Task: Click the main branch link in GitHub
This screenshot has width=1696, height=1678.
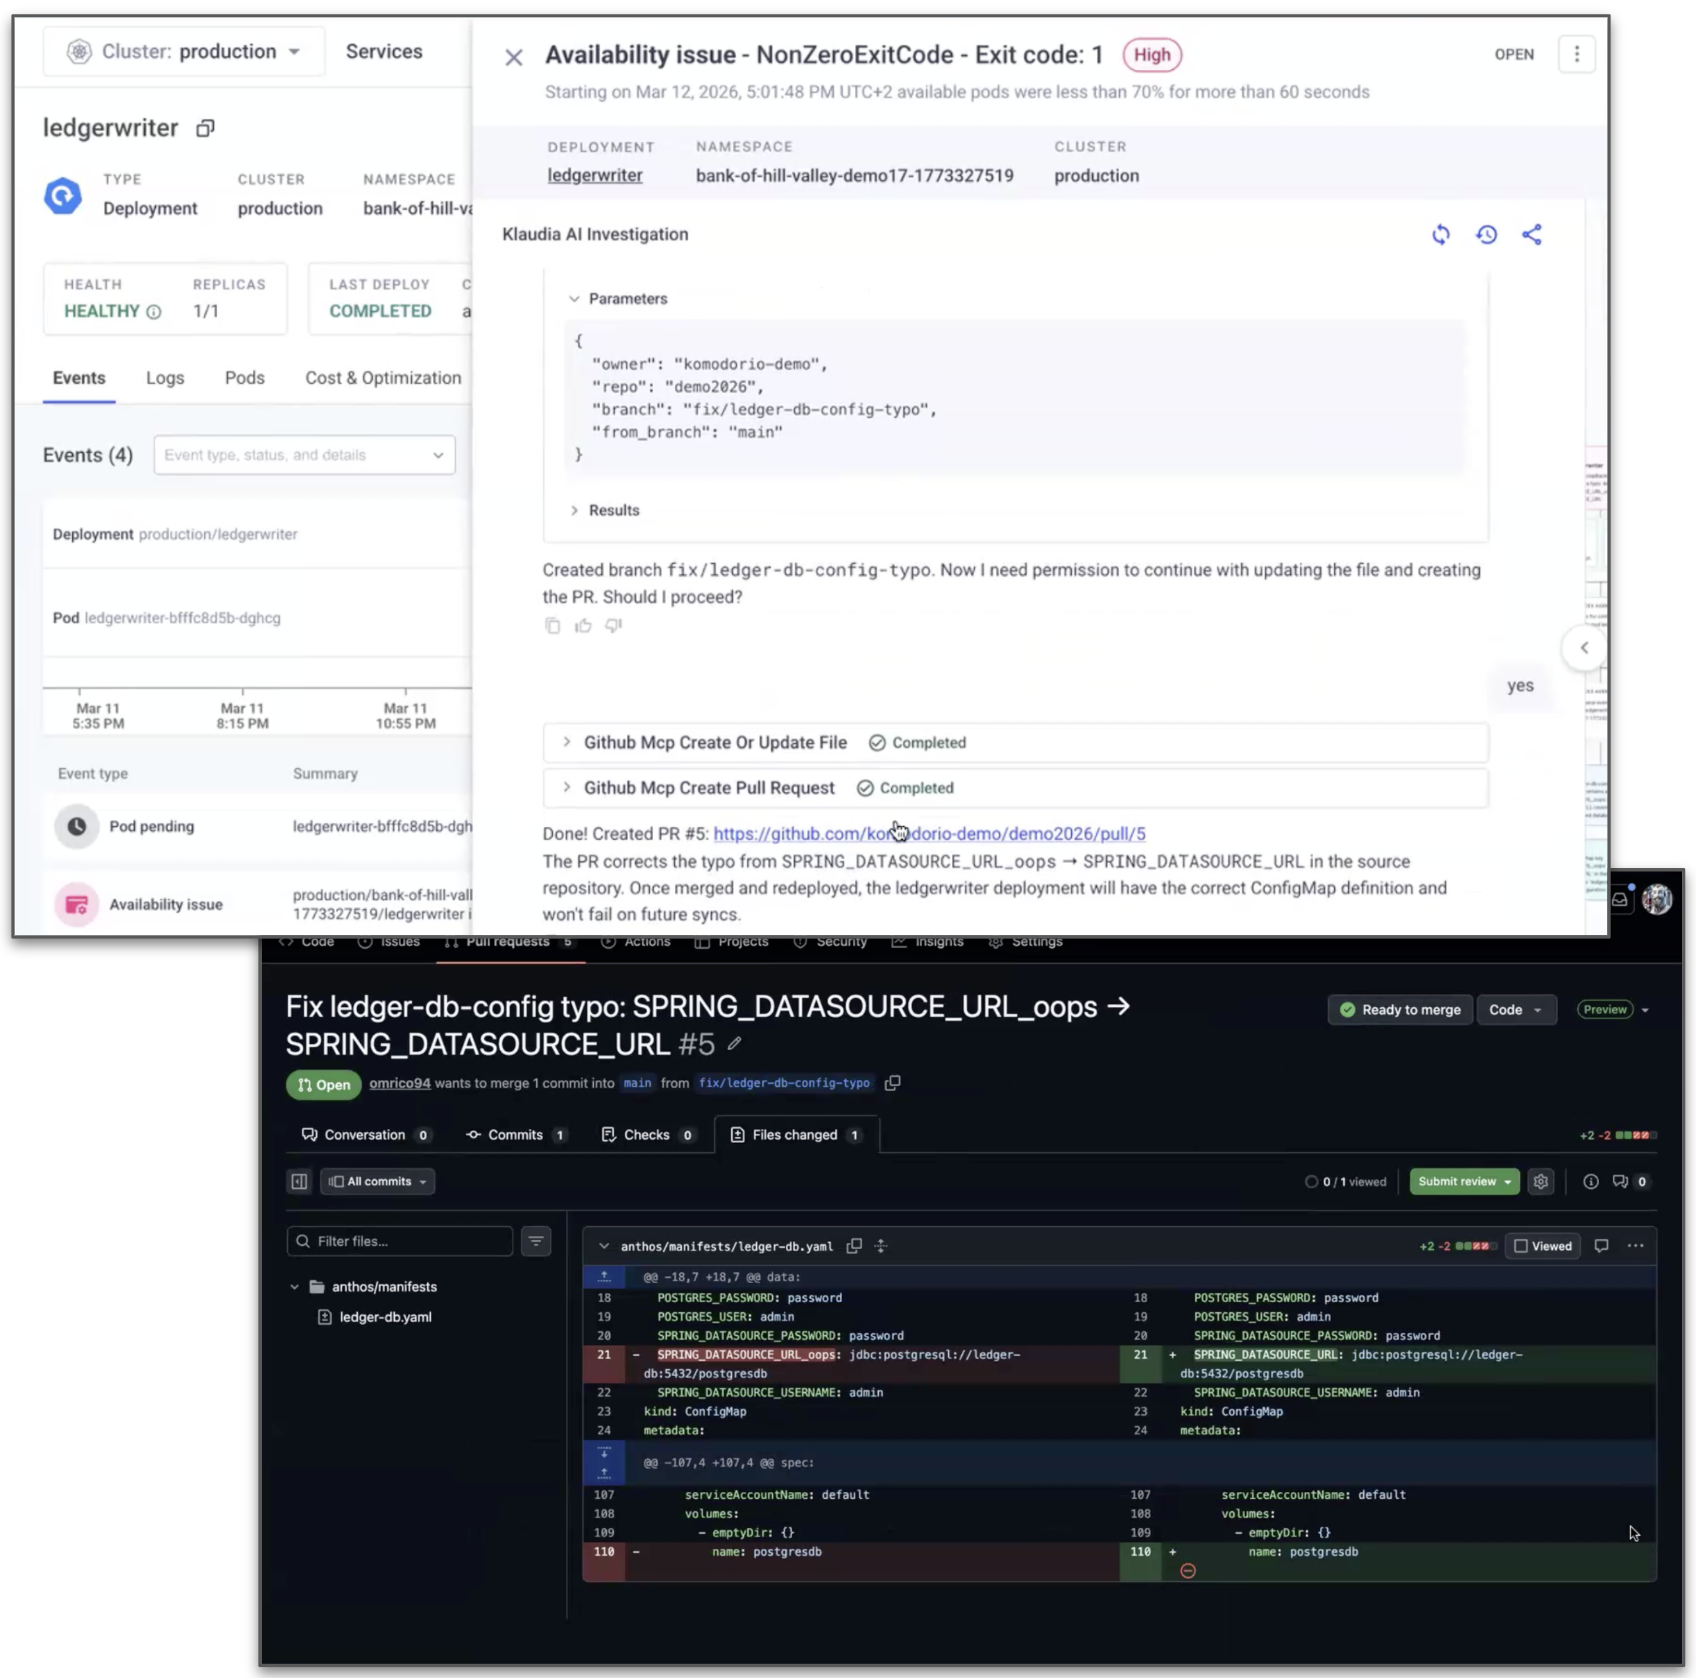Action: click(x=637, y=1083)
